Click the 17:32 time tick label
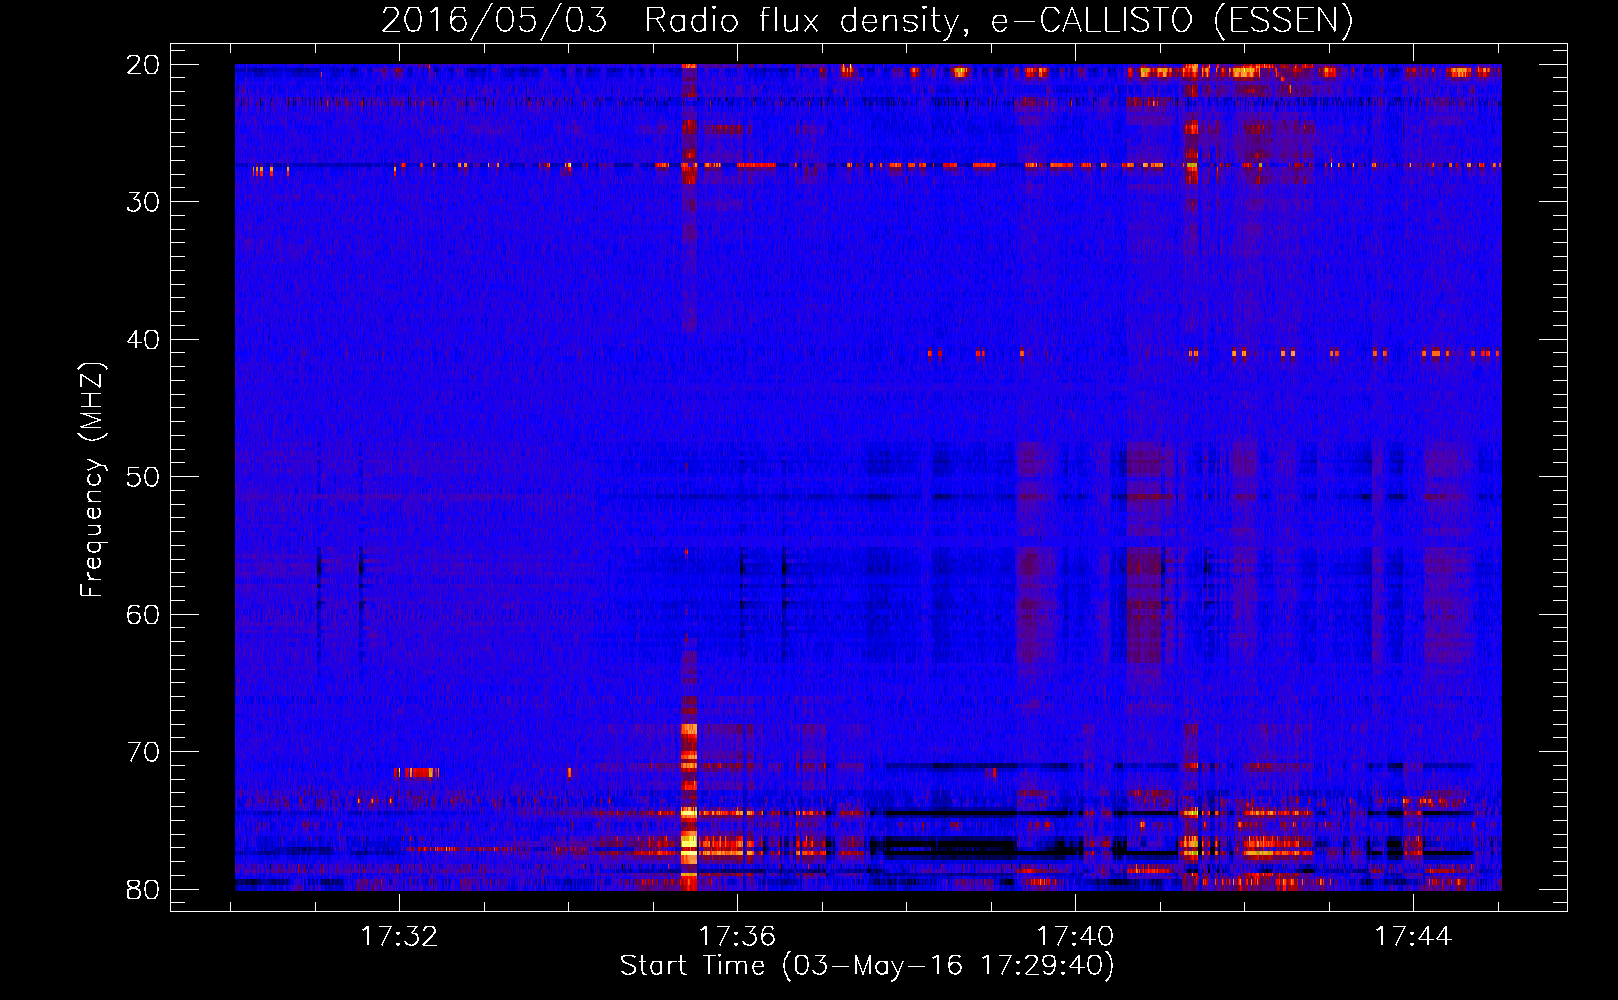This screenshot has height=1000, width=1618. coord(399,936)
